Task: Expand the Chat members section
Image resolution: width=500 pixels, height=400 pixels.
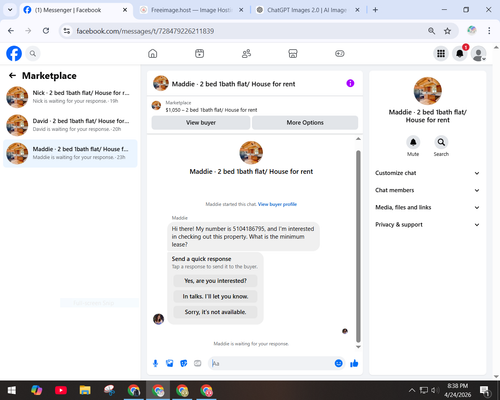Action: coord(427,190)
